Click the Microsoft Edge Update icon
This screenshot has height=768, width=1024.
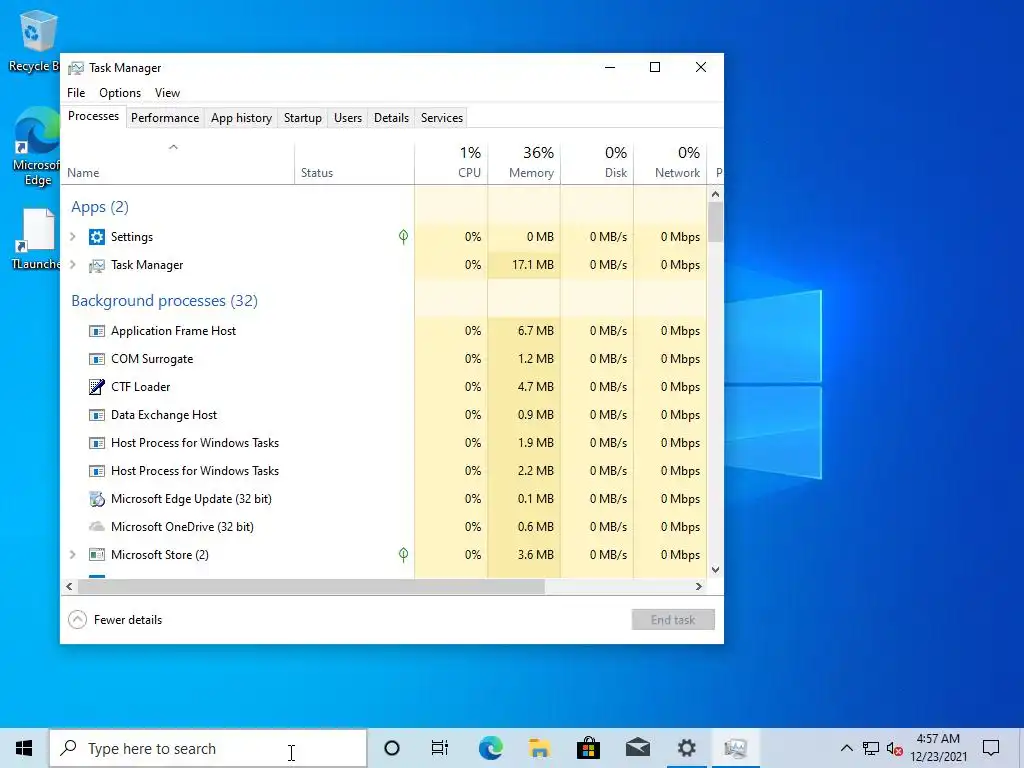pos(97,499)
